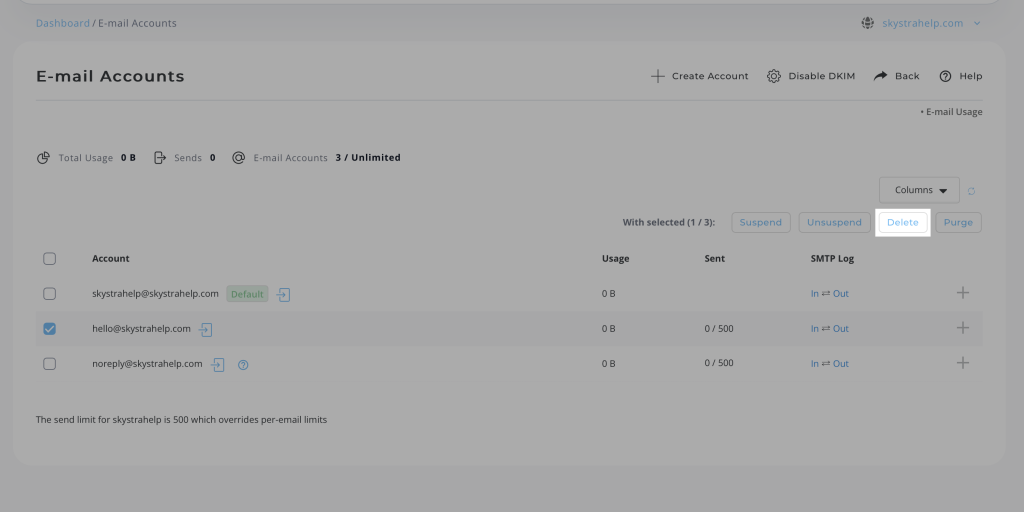Delete the selected email account
Viewport: 1024px width, 512px height.
[902, 222]
